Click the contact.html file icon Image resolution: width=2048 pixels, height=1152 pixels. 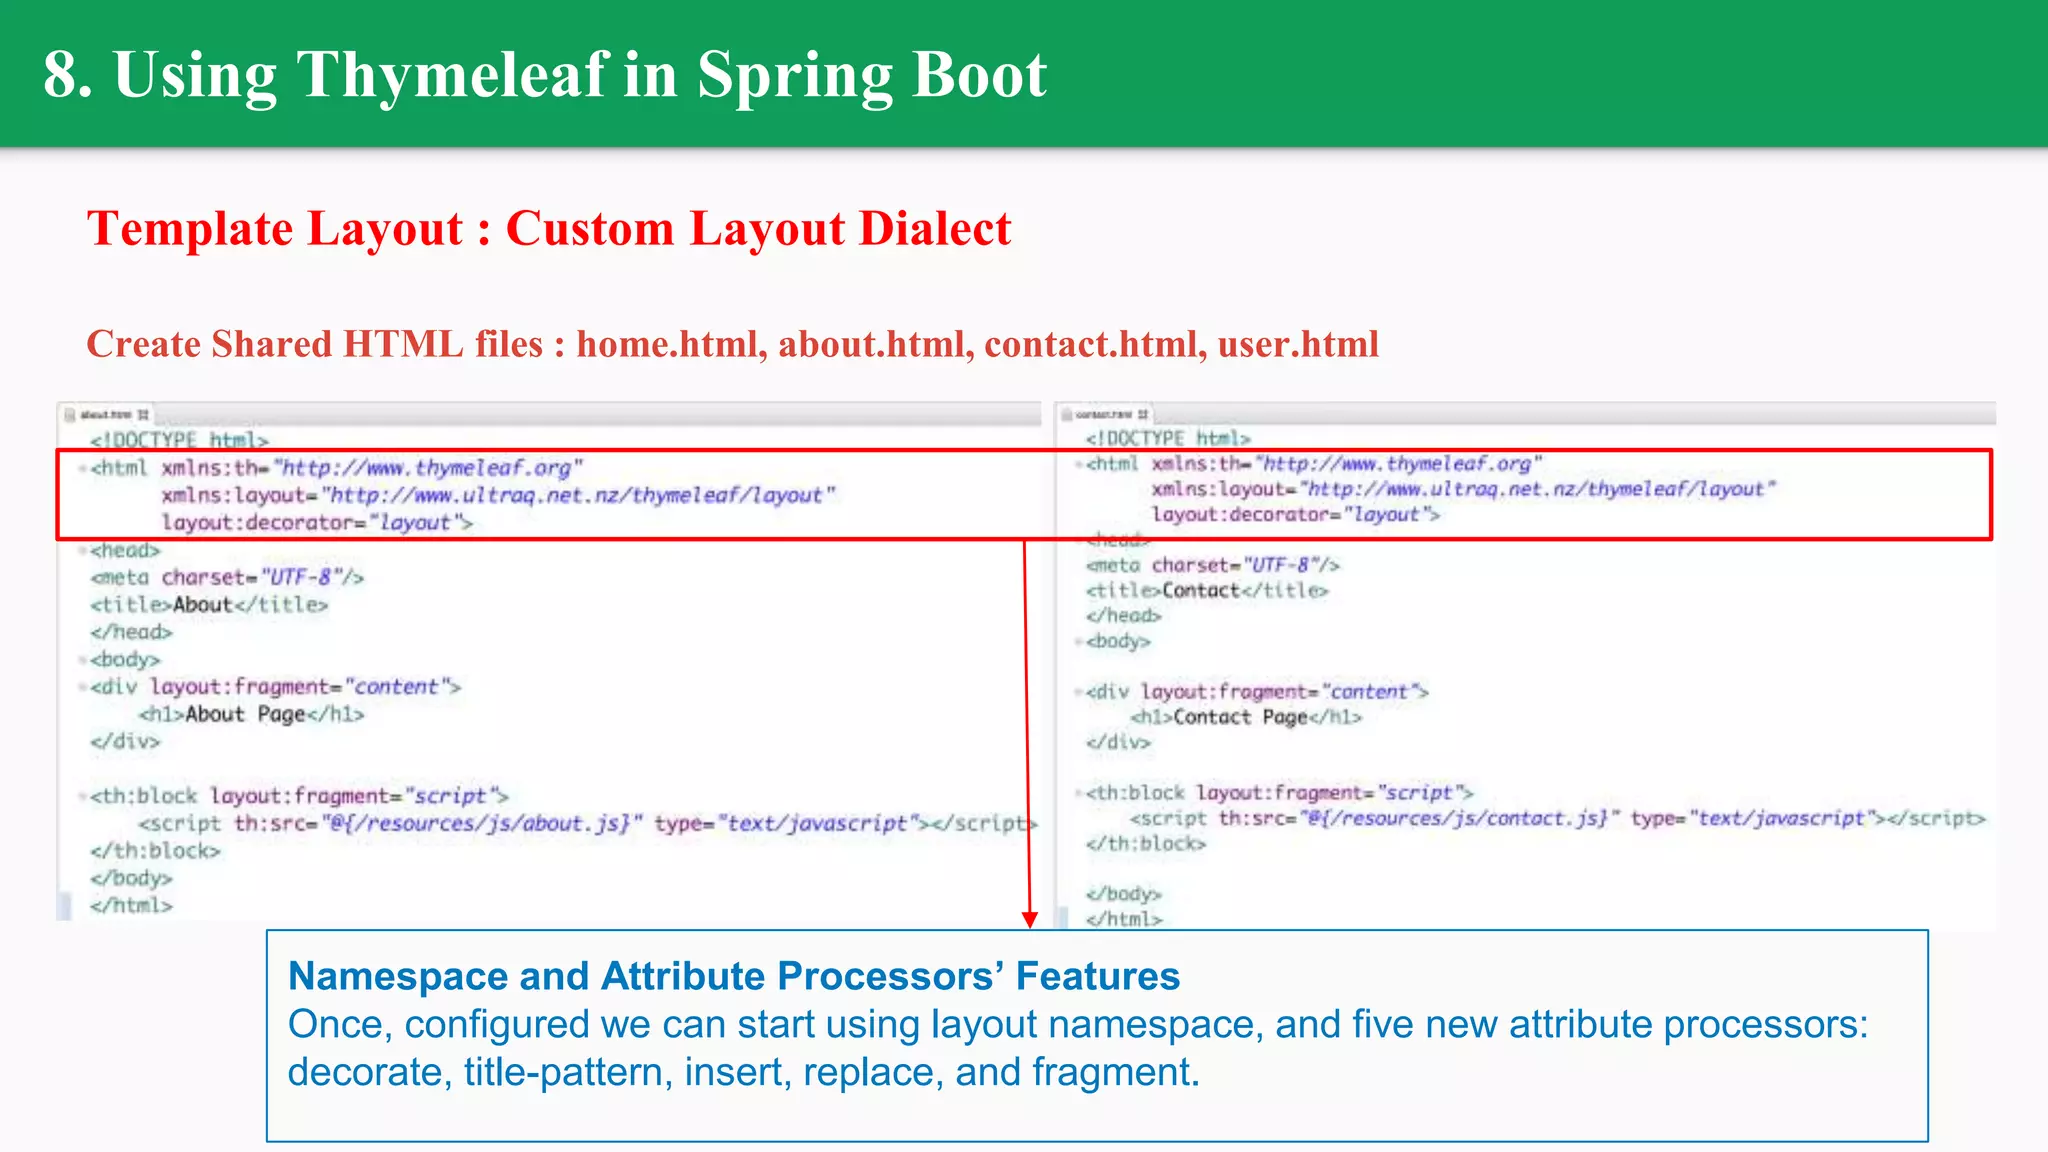1067,414
